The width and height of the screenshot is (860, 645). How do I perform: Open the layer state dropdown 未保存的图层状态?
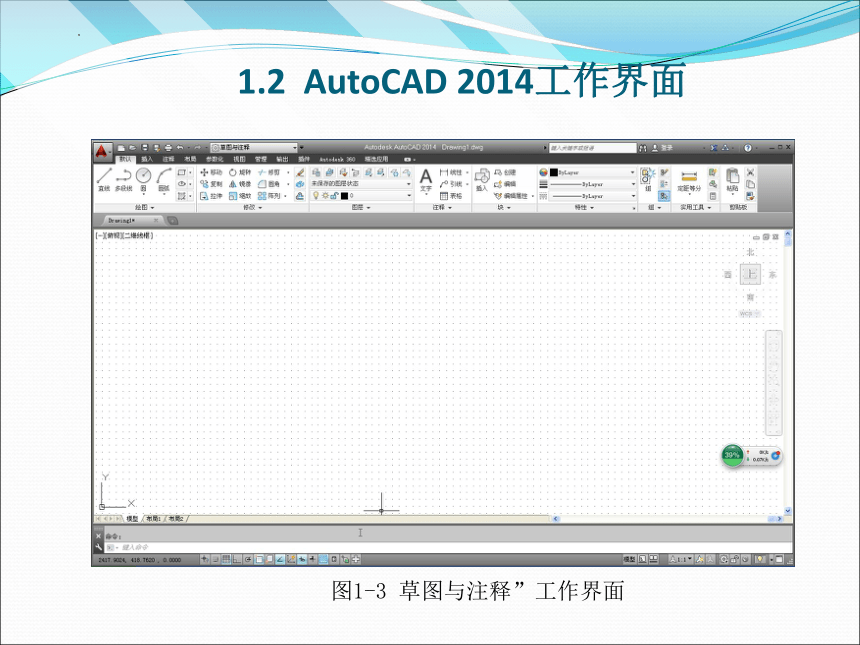coord(361,184)
